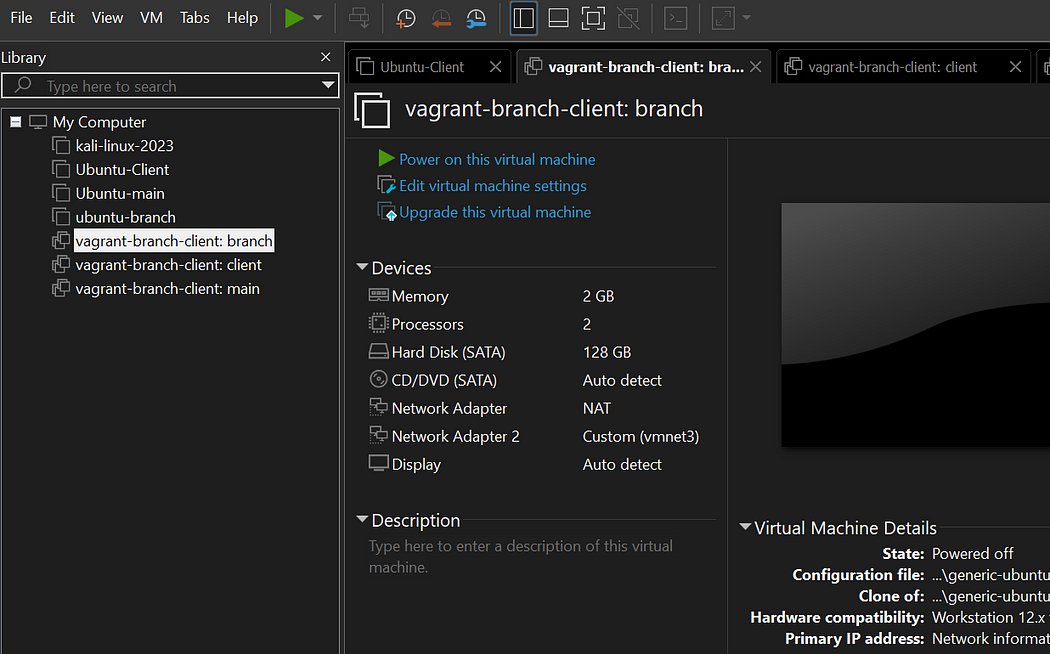Select vagrant-branch-client: client in library

tap(169, 265)
